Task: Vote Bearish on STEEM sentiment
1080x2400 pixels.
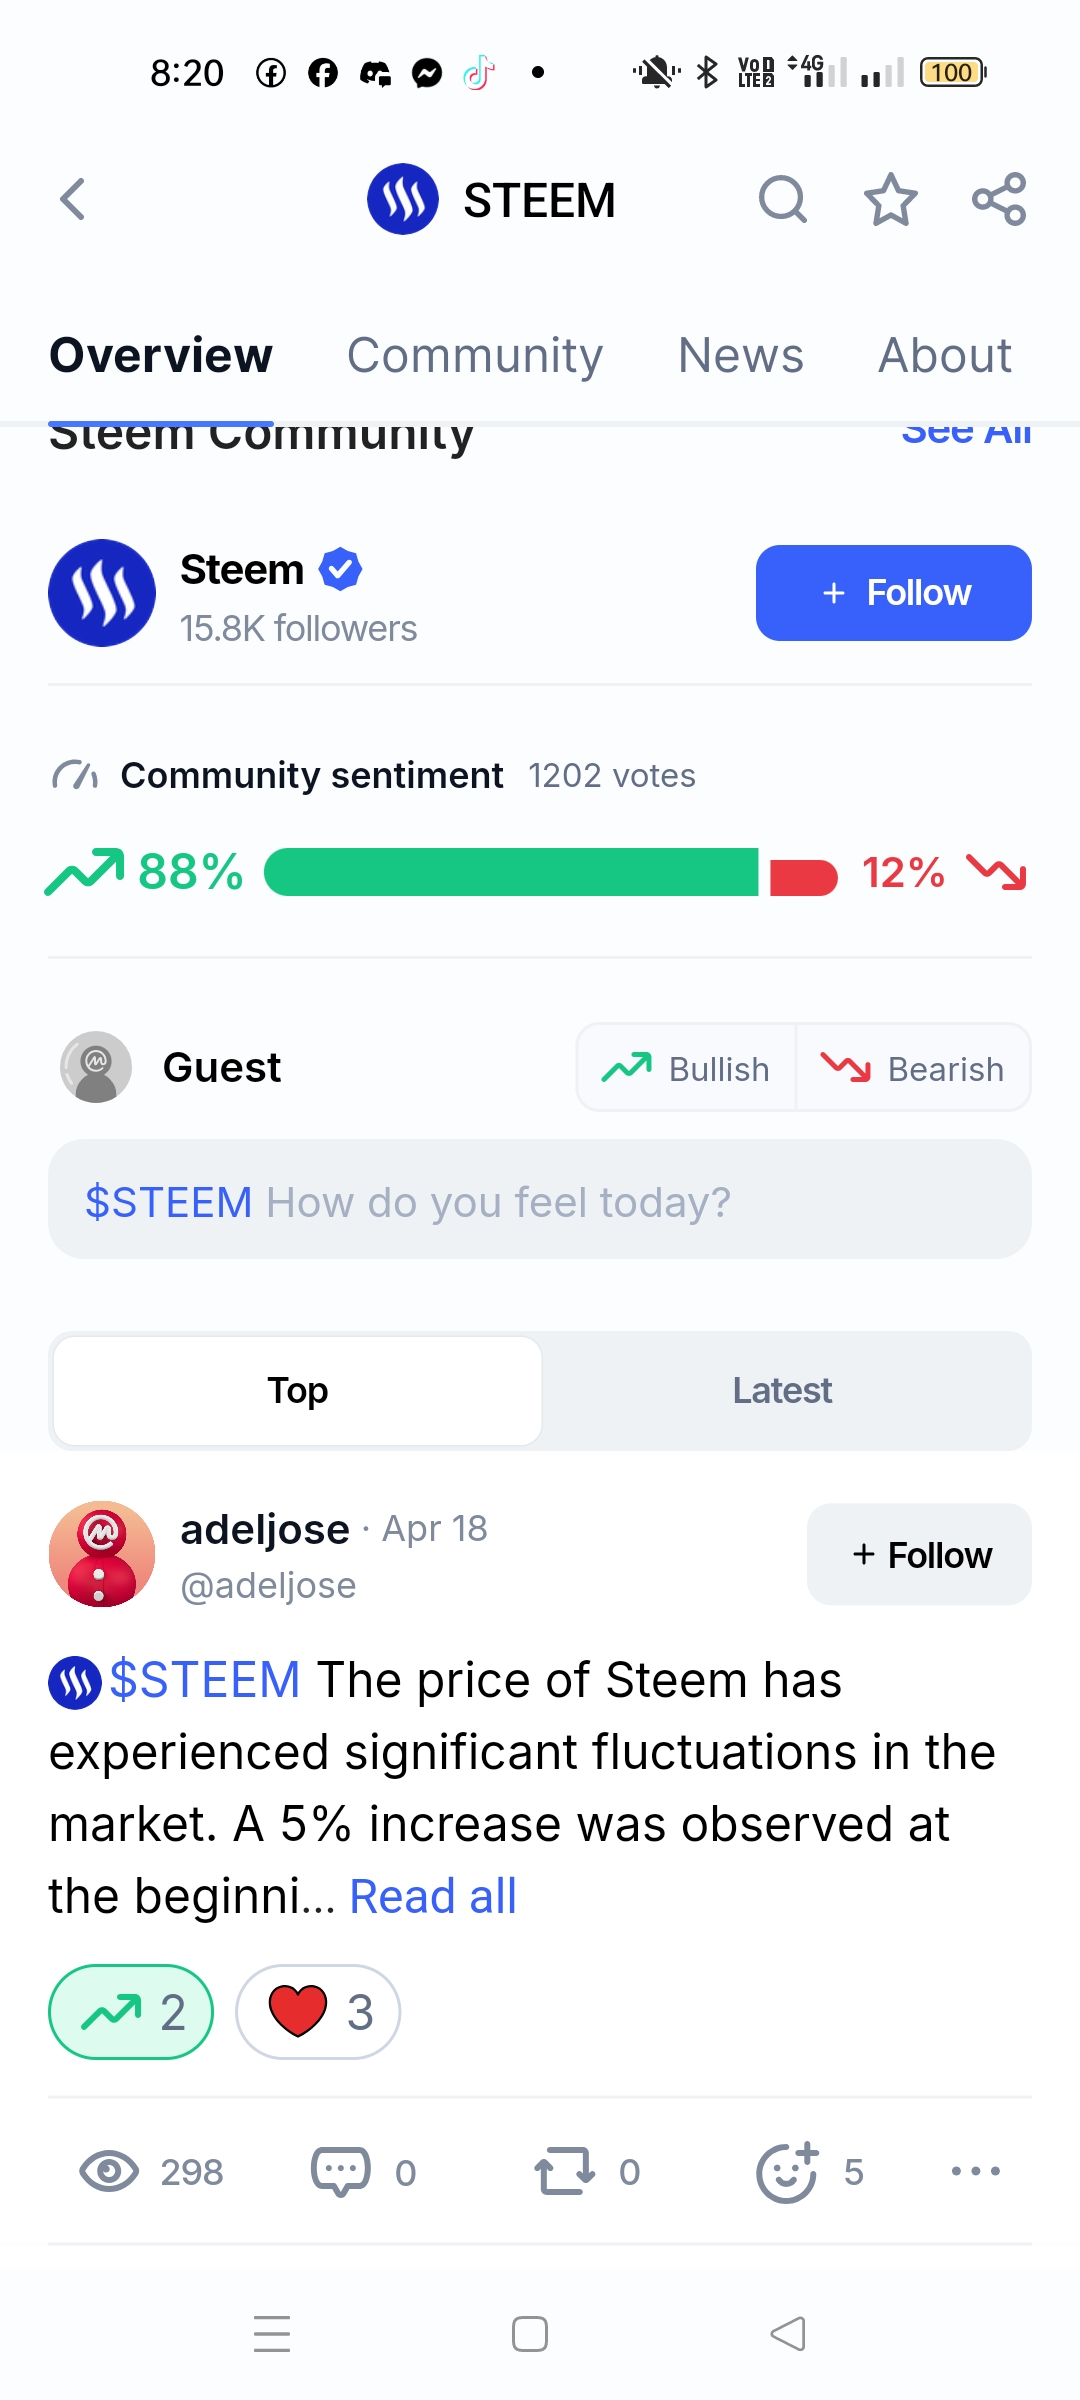Action: 913,1068
